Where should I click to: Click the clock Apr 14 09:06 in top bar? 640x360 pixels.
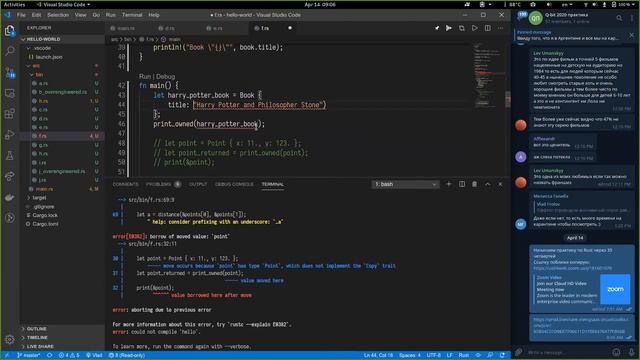(x=320, y=4)
